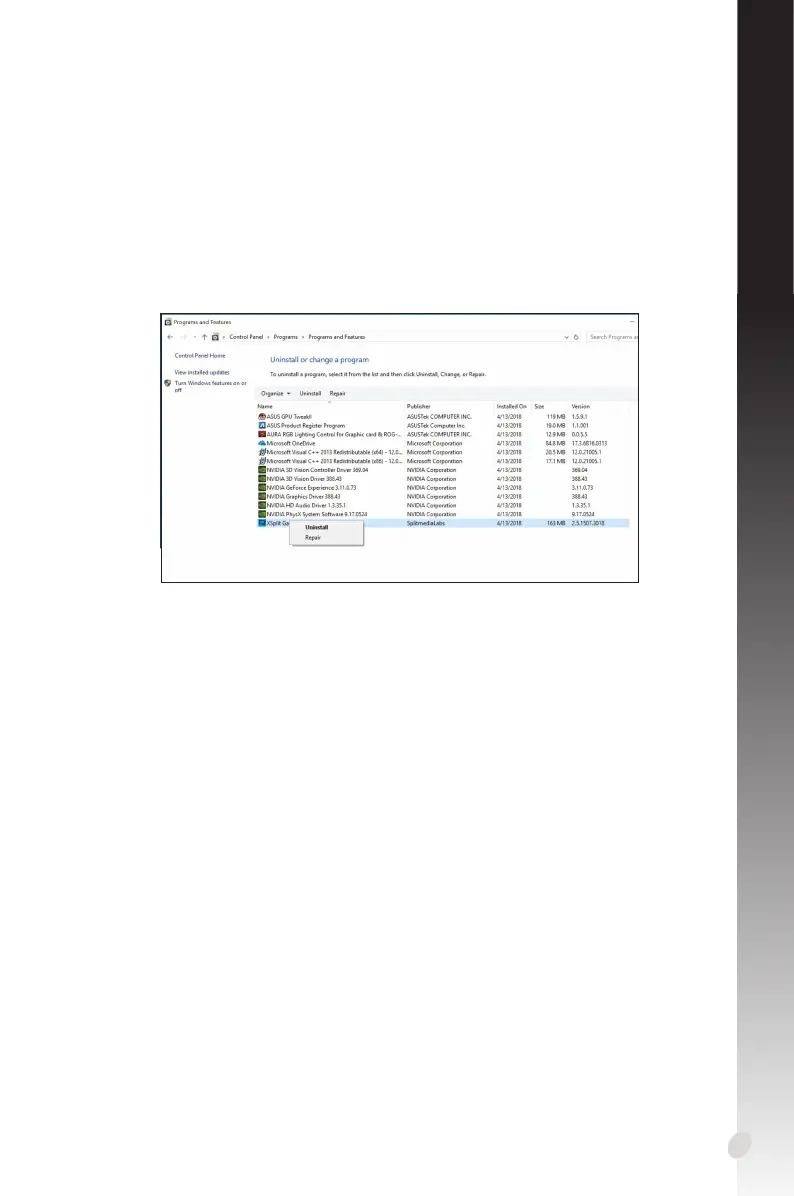This screenshot has width=794, height=1196.
Task: Select the NVIDIA GeForce Experience 3.11.0.73 name
Action: click(311, 487)
